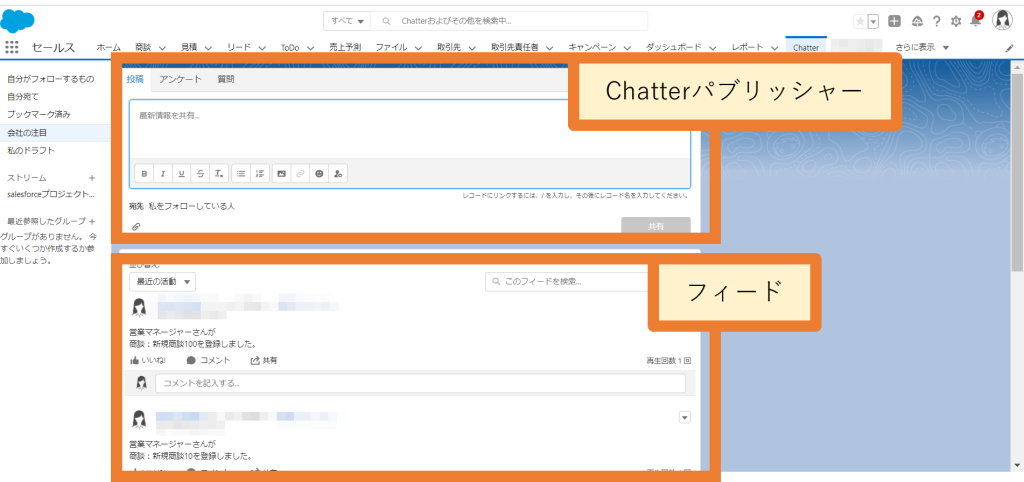
Task: Click the このフィードを検索 field
Action: coord(566,281)
